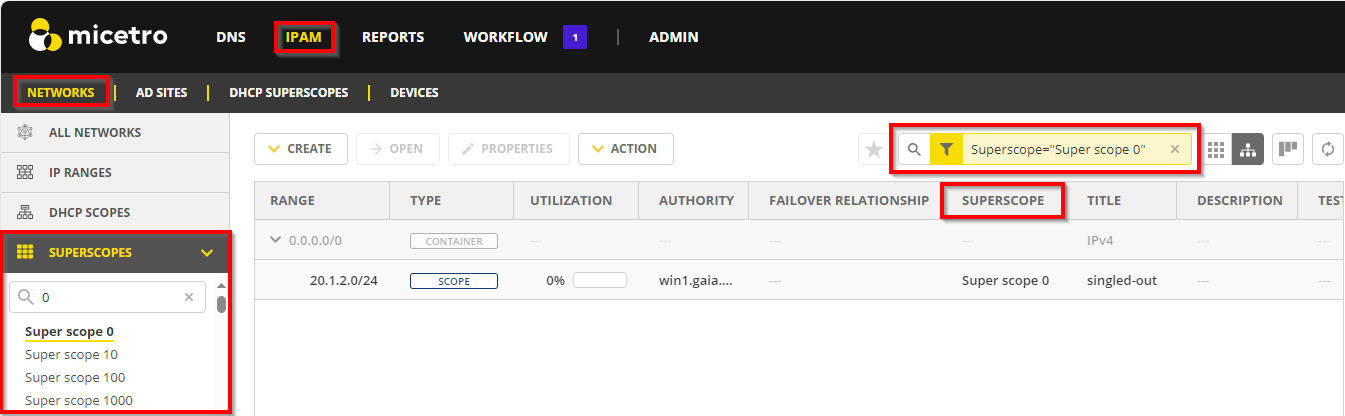Collapse the Superscopes sidebar section
1345x416 pixels.
coord(207,253)
